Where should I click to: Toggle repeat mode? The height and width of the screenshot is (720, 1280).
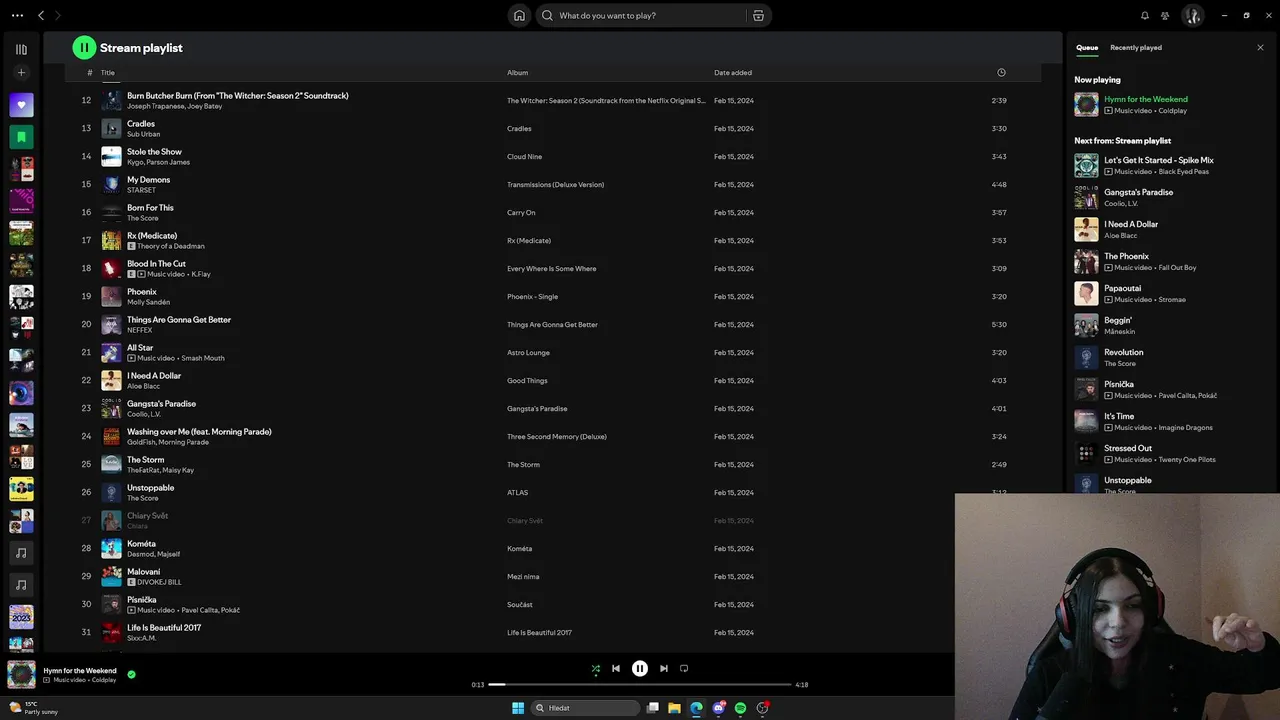pos(684,669)
